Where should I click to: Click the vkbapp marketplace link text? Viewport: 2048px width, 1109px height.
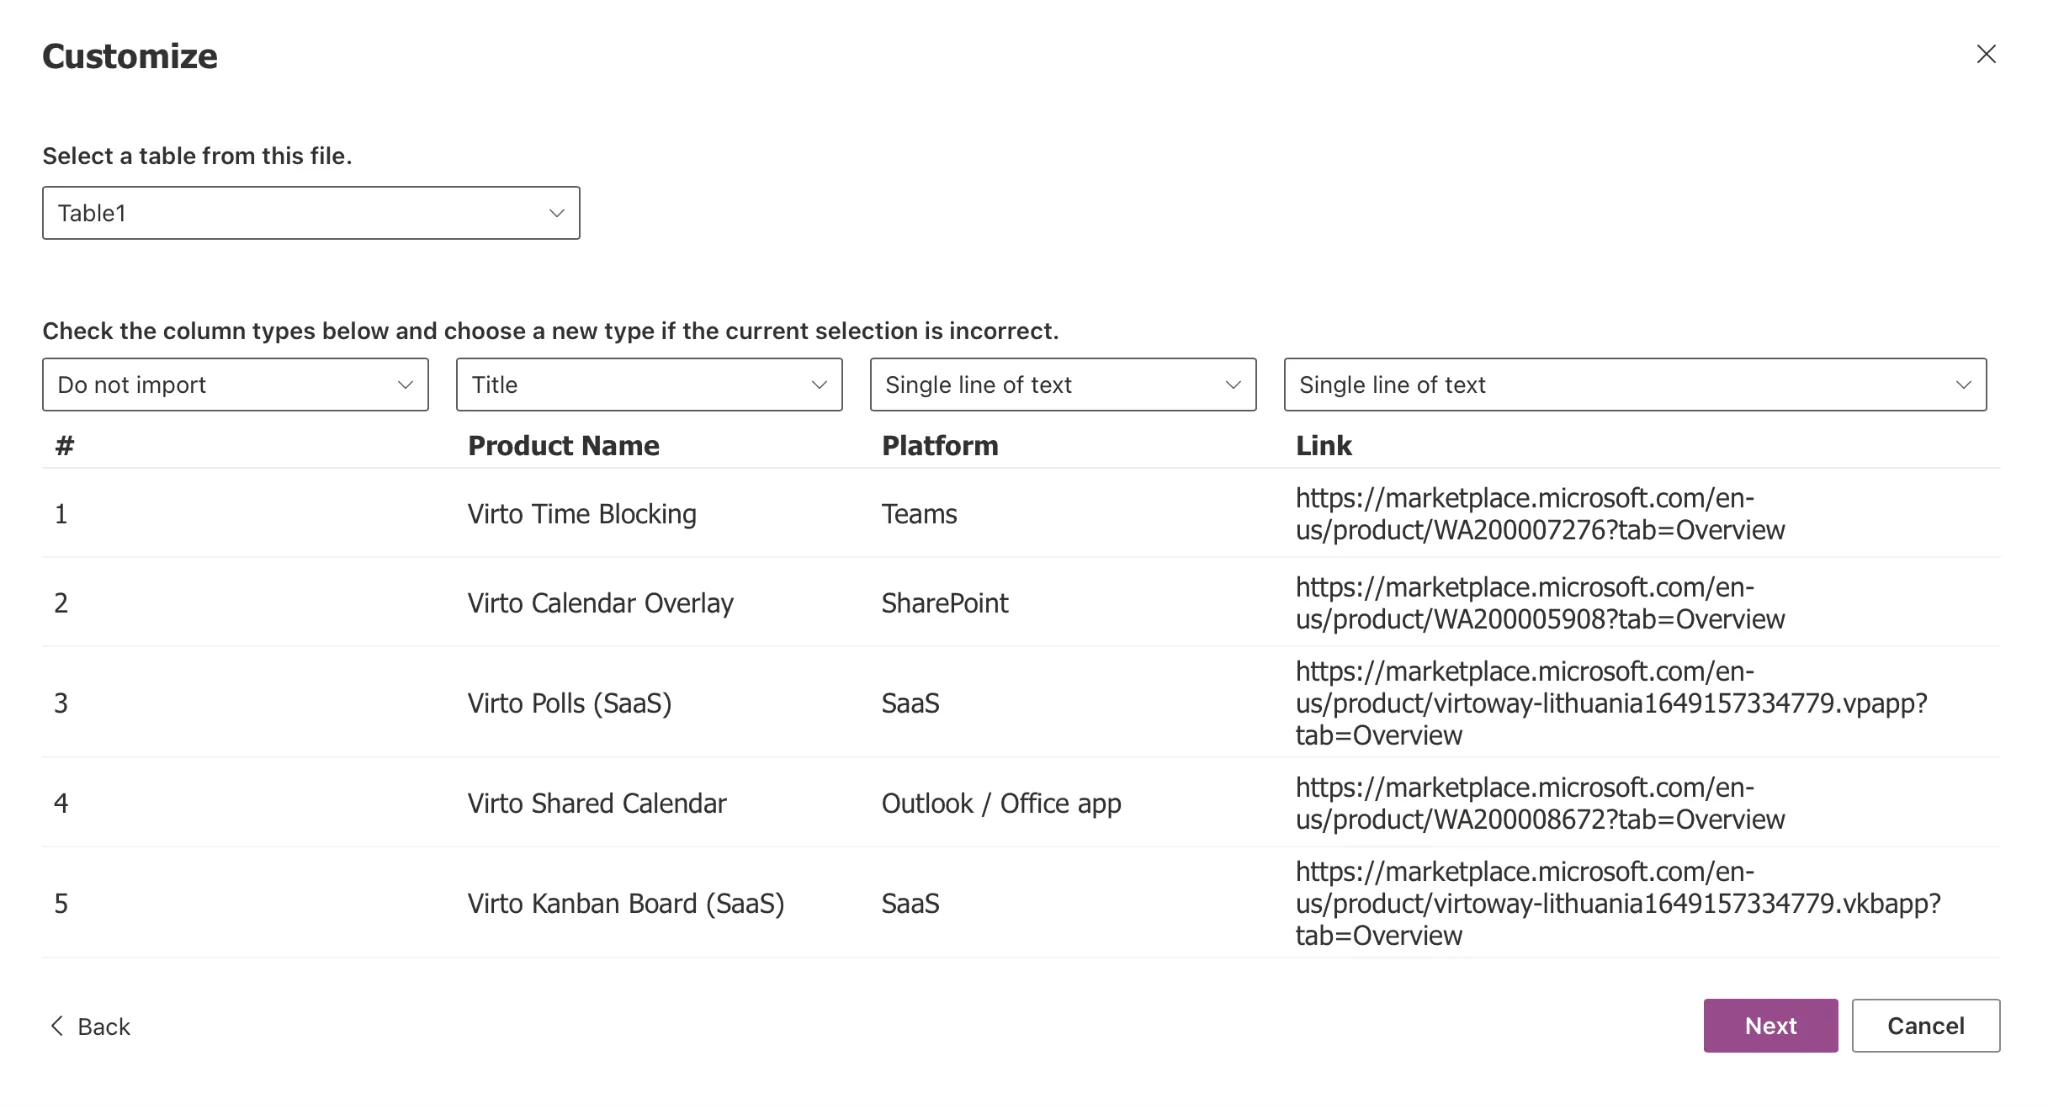click(1618, 903)
